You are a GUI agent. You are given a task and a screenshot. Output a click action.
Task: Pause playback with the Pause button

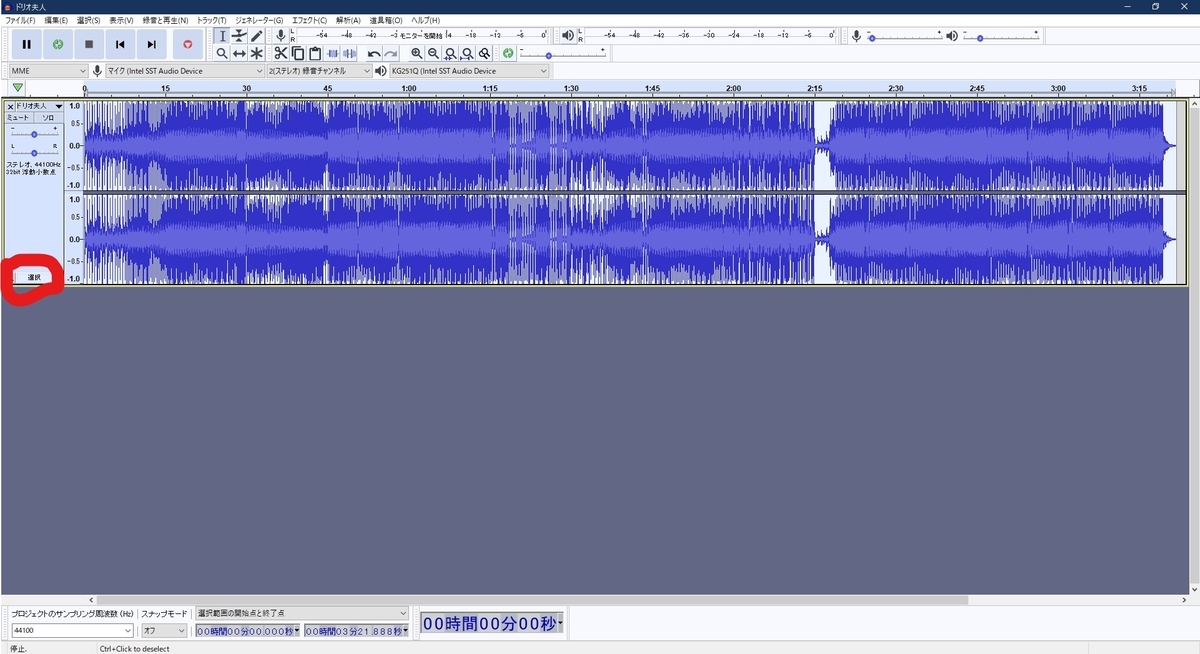click(26, 44)
